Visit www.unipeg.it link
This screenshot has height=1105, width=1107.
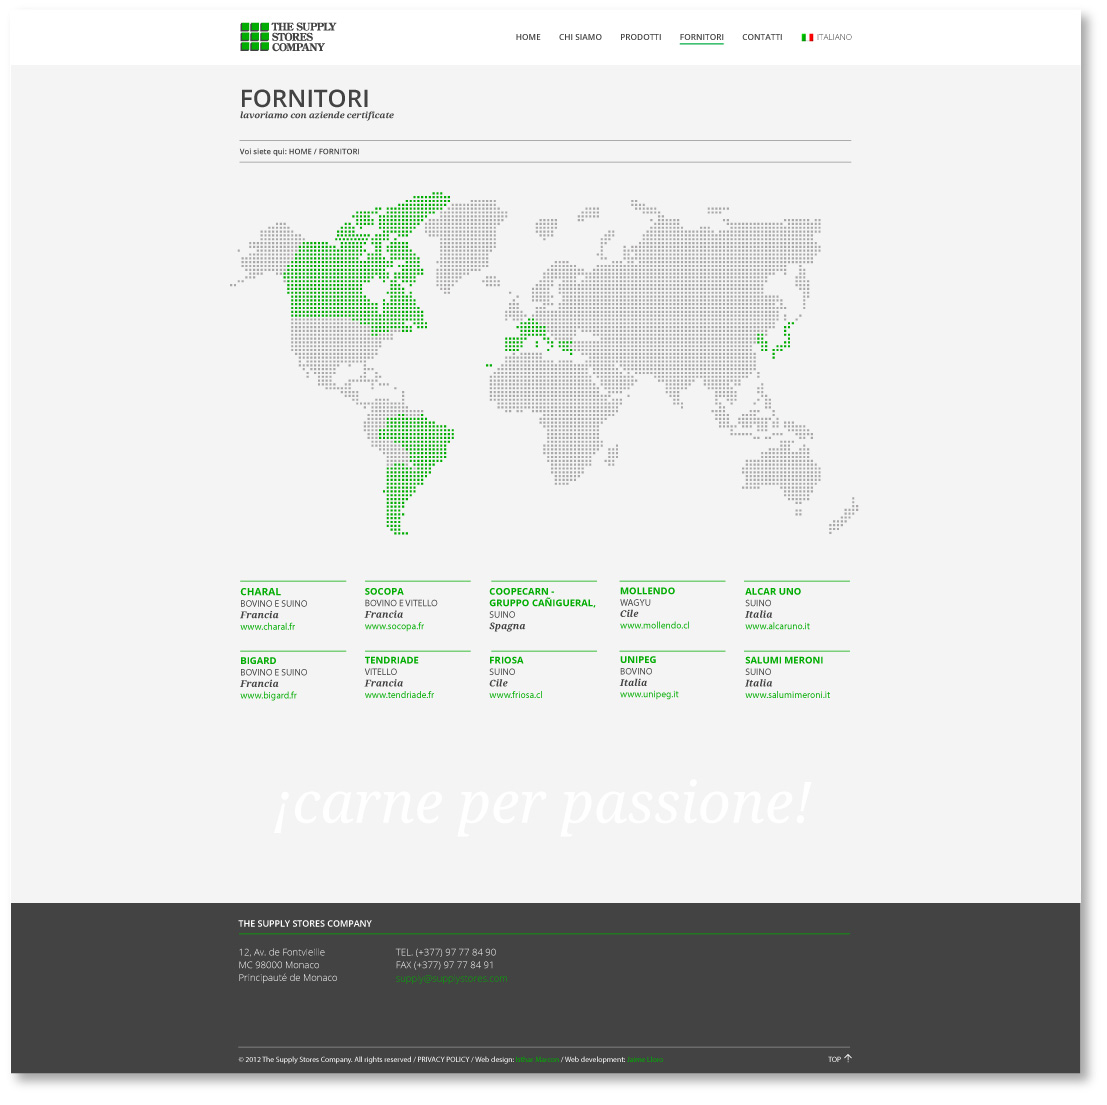[x=649, y=694]
